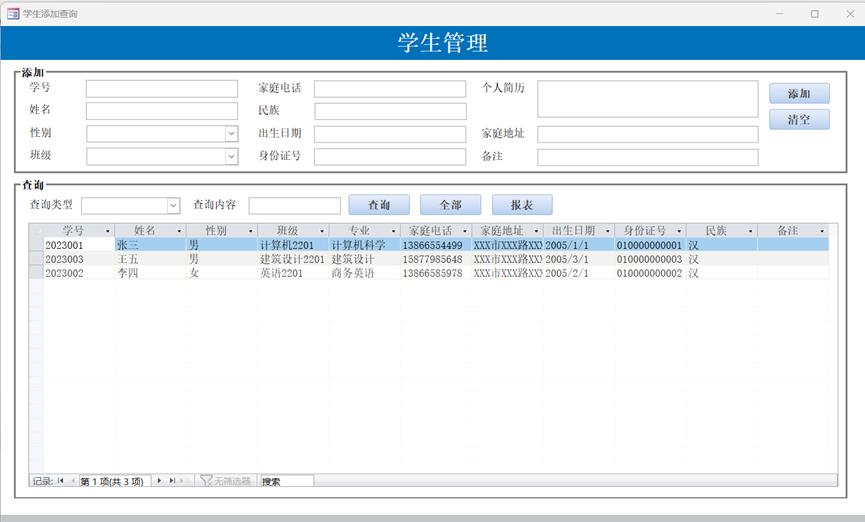865x522 pixels.
Task: Select cell 女 in 性别 column
Action: coord(222,273)
